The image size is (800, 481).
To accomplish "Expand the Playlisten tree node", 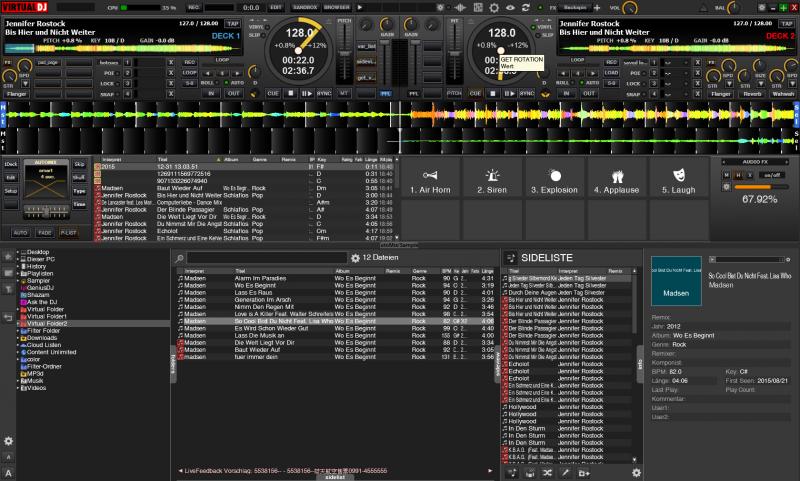I will [18, 273].
